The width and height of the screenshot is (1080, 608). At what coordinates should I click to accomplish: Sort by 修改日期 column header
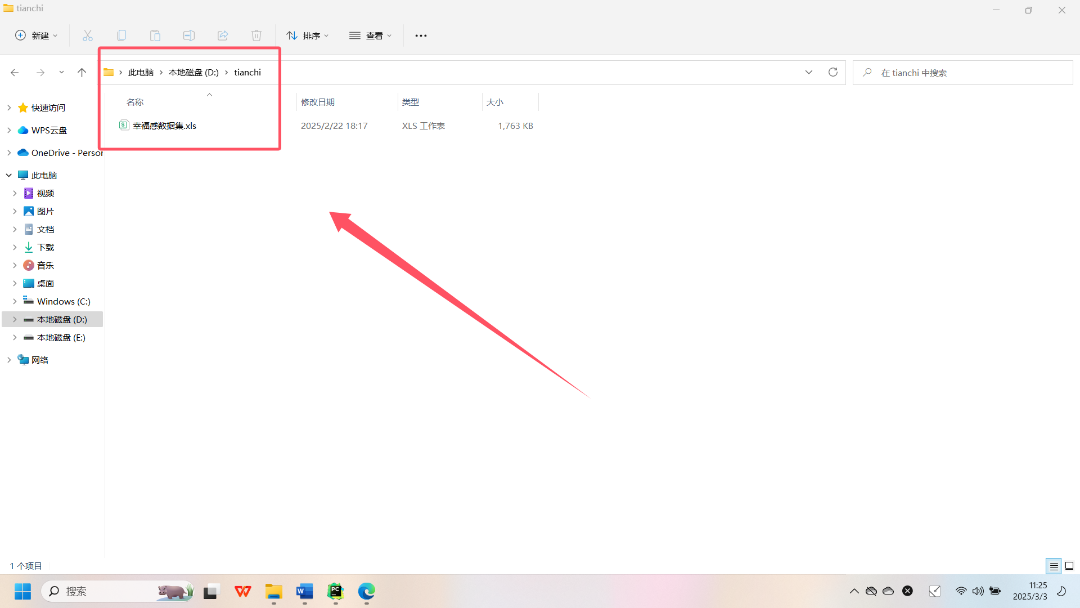click(x=318, y=102)
